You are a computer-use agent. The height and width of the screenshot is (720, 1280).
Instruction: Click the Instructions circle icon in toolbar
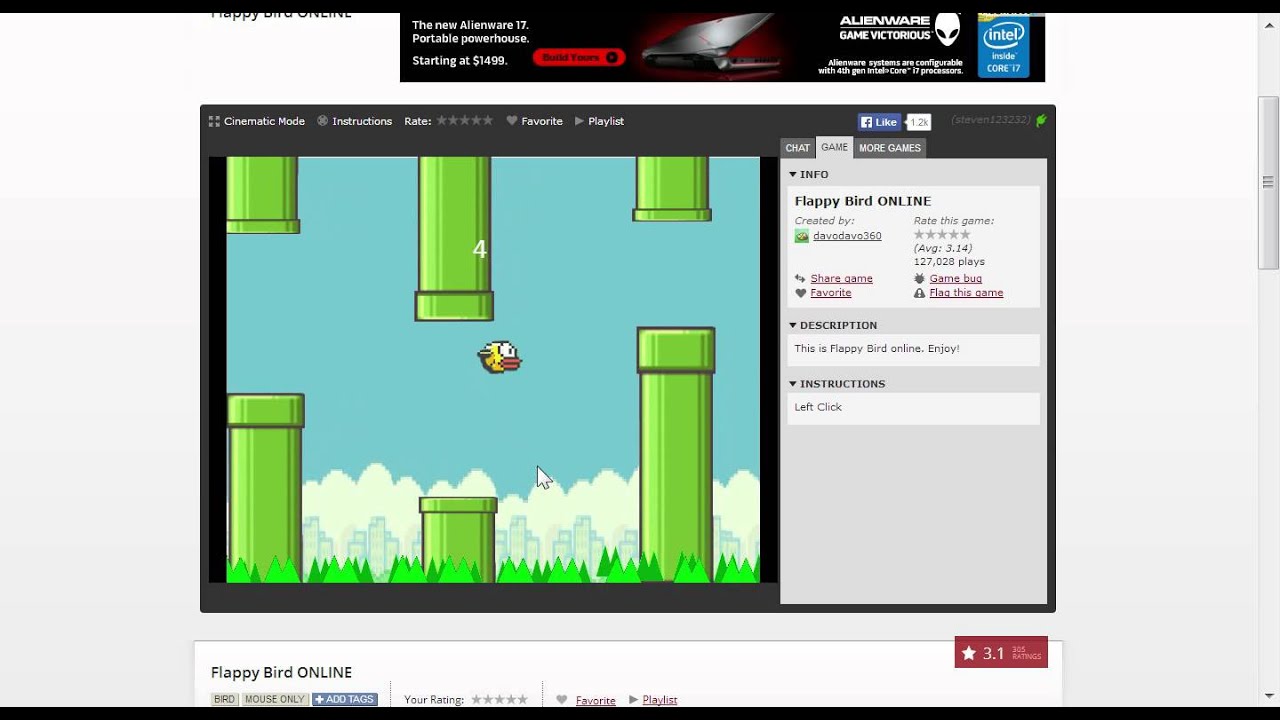pyautogui.click(x=323, y=121)
